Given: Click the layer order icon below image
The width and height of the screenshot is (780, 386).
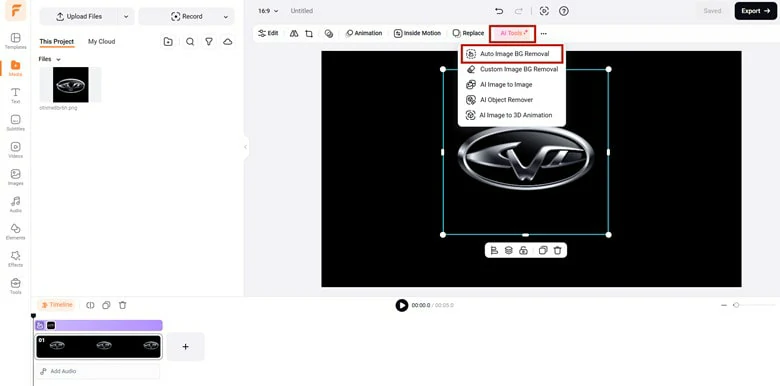Looking at the screenshot, I should click(x=508, y=250).
